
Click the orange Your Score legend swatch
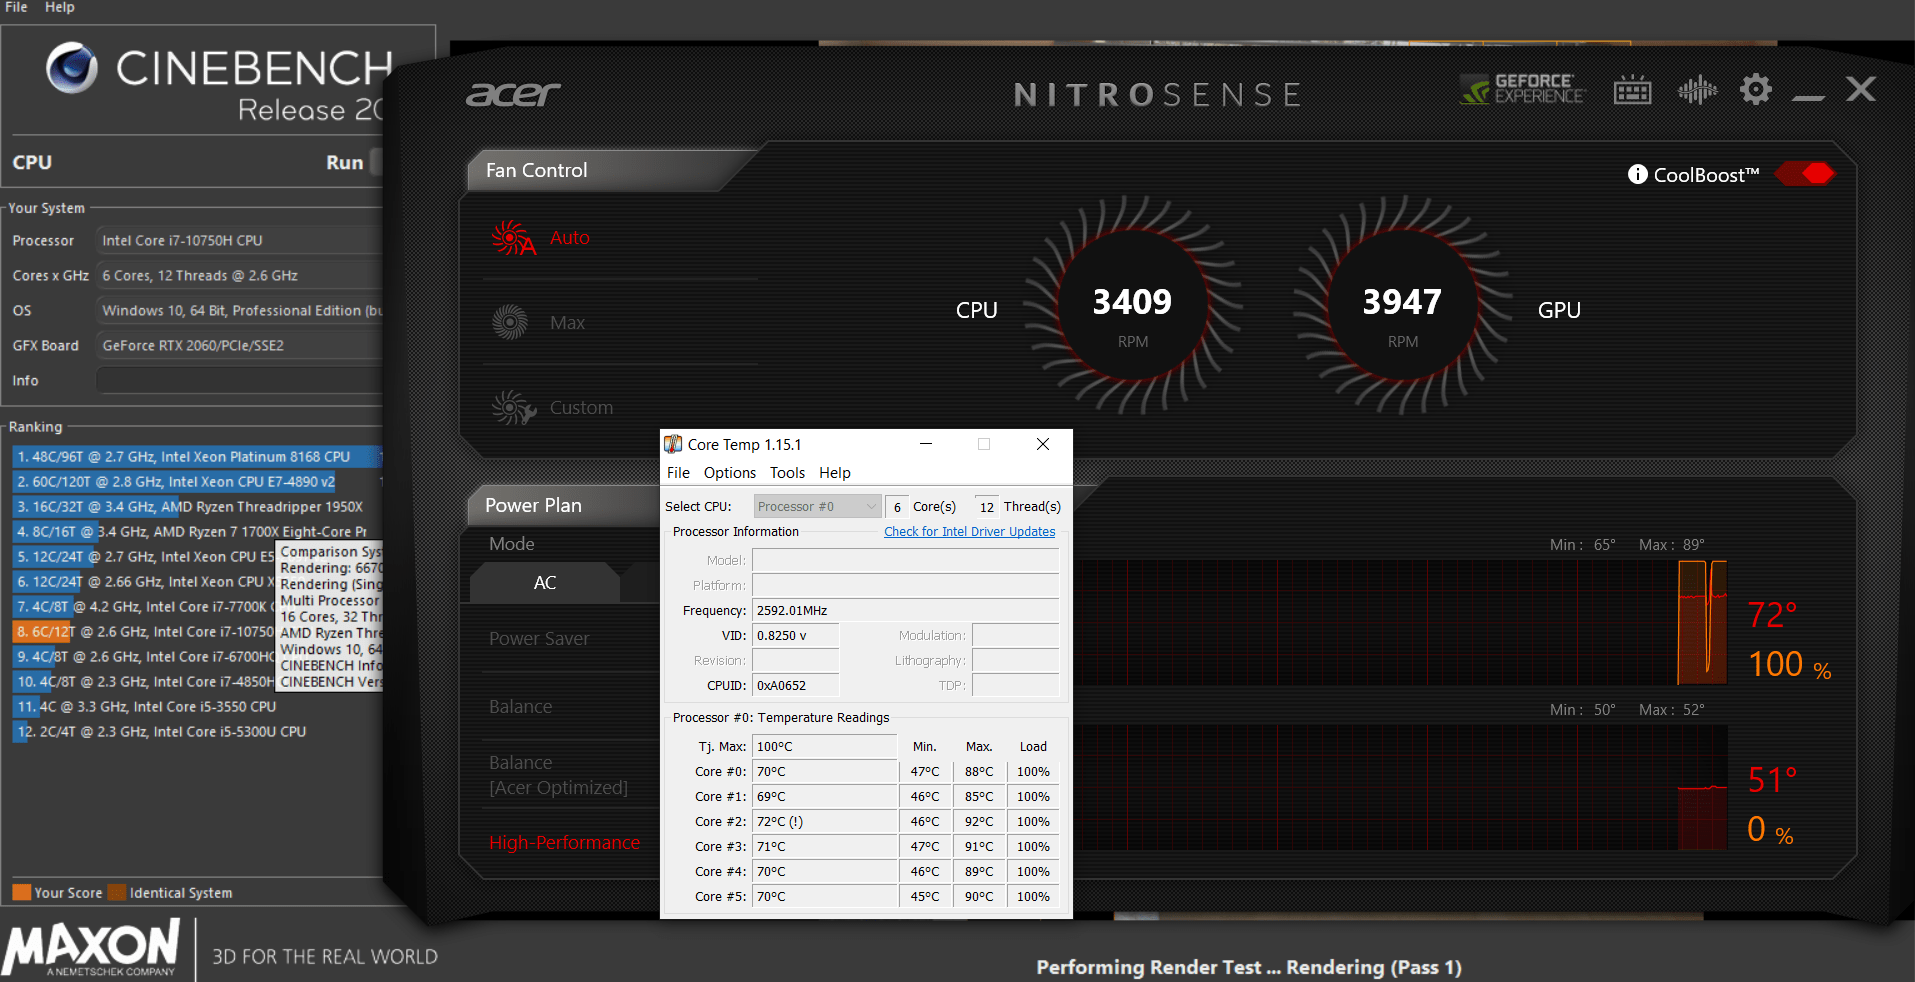tap(21, 893)
